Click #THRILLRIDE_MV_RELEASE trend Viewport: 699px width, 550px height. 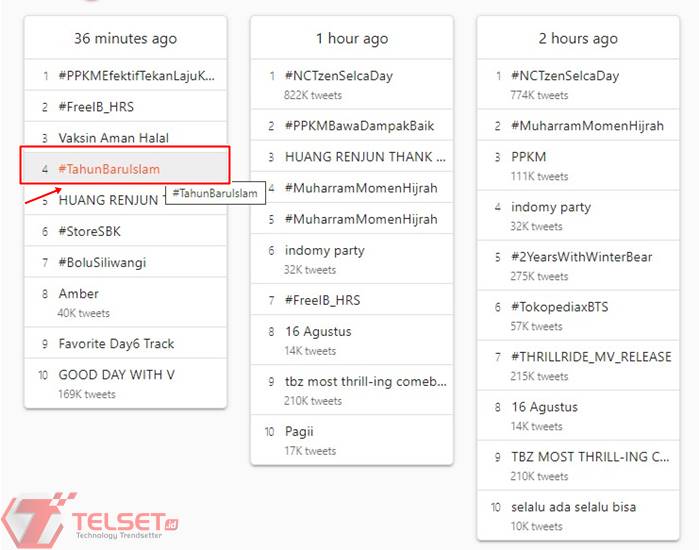pos(591,357)
